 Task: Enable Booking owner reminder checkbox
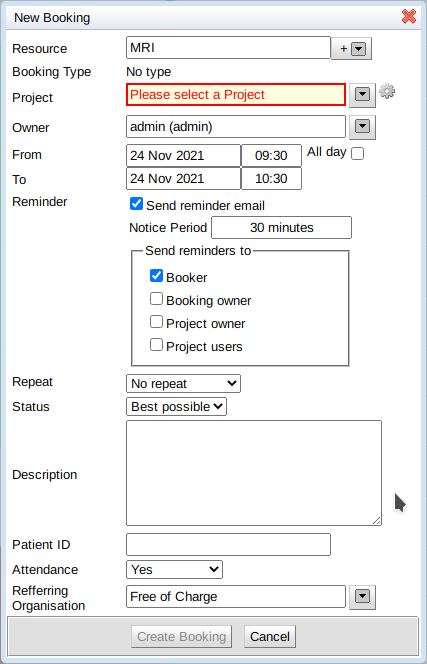[156, 299]
